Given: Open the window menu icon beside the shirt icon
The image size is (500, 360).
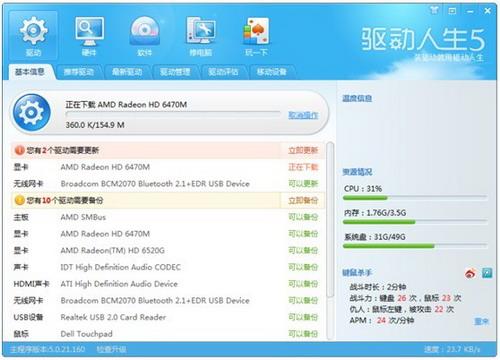Looking at the screenshot, I should pyautogui.click(x=452, y=11).
